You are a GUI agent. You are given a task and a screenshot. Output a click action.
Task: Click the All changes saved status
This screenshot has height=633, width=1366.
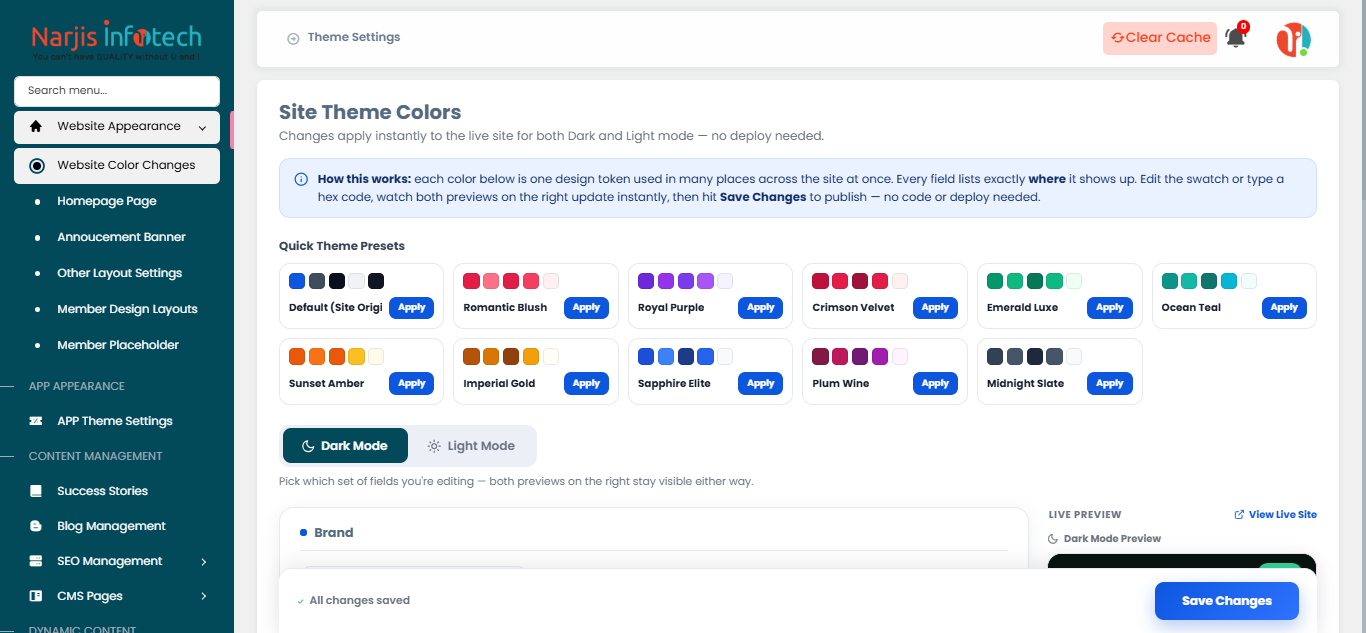[x=354, y=601]
